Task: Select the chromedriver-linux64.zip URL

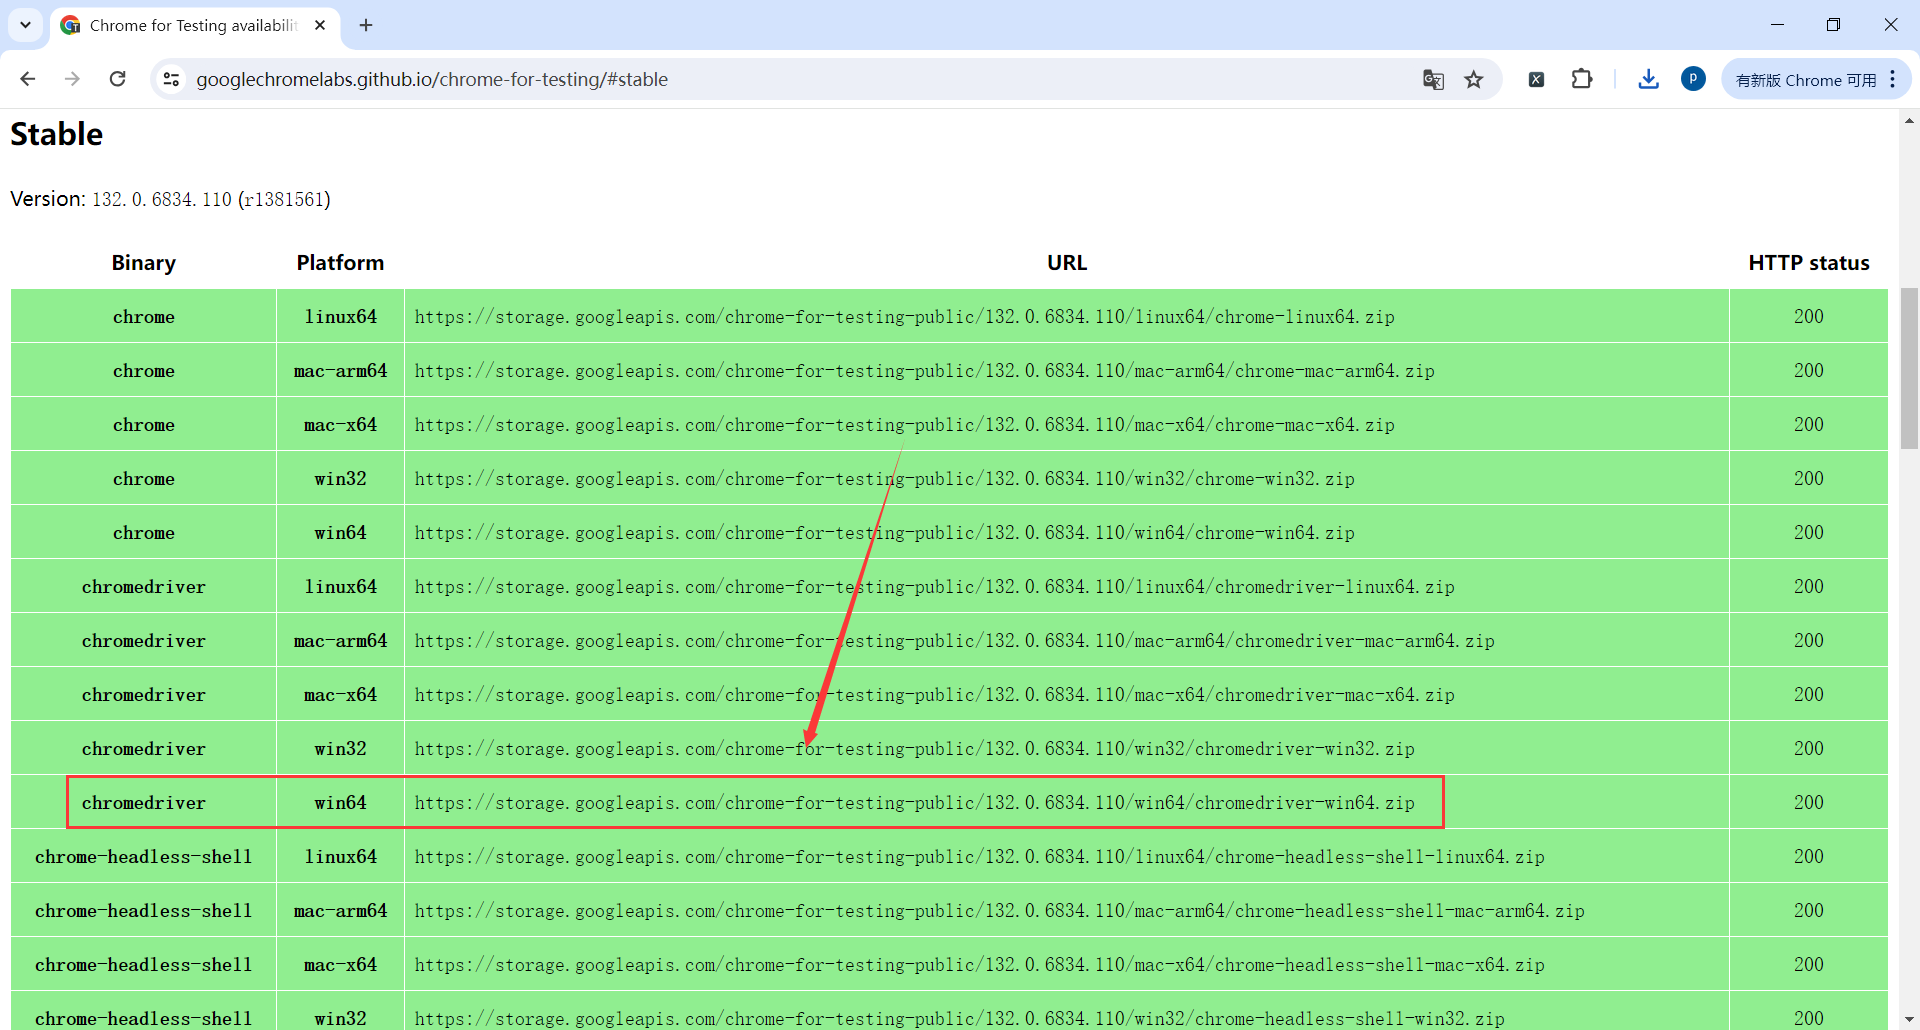Action: tap(935, 587)
